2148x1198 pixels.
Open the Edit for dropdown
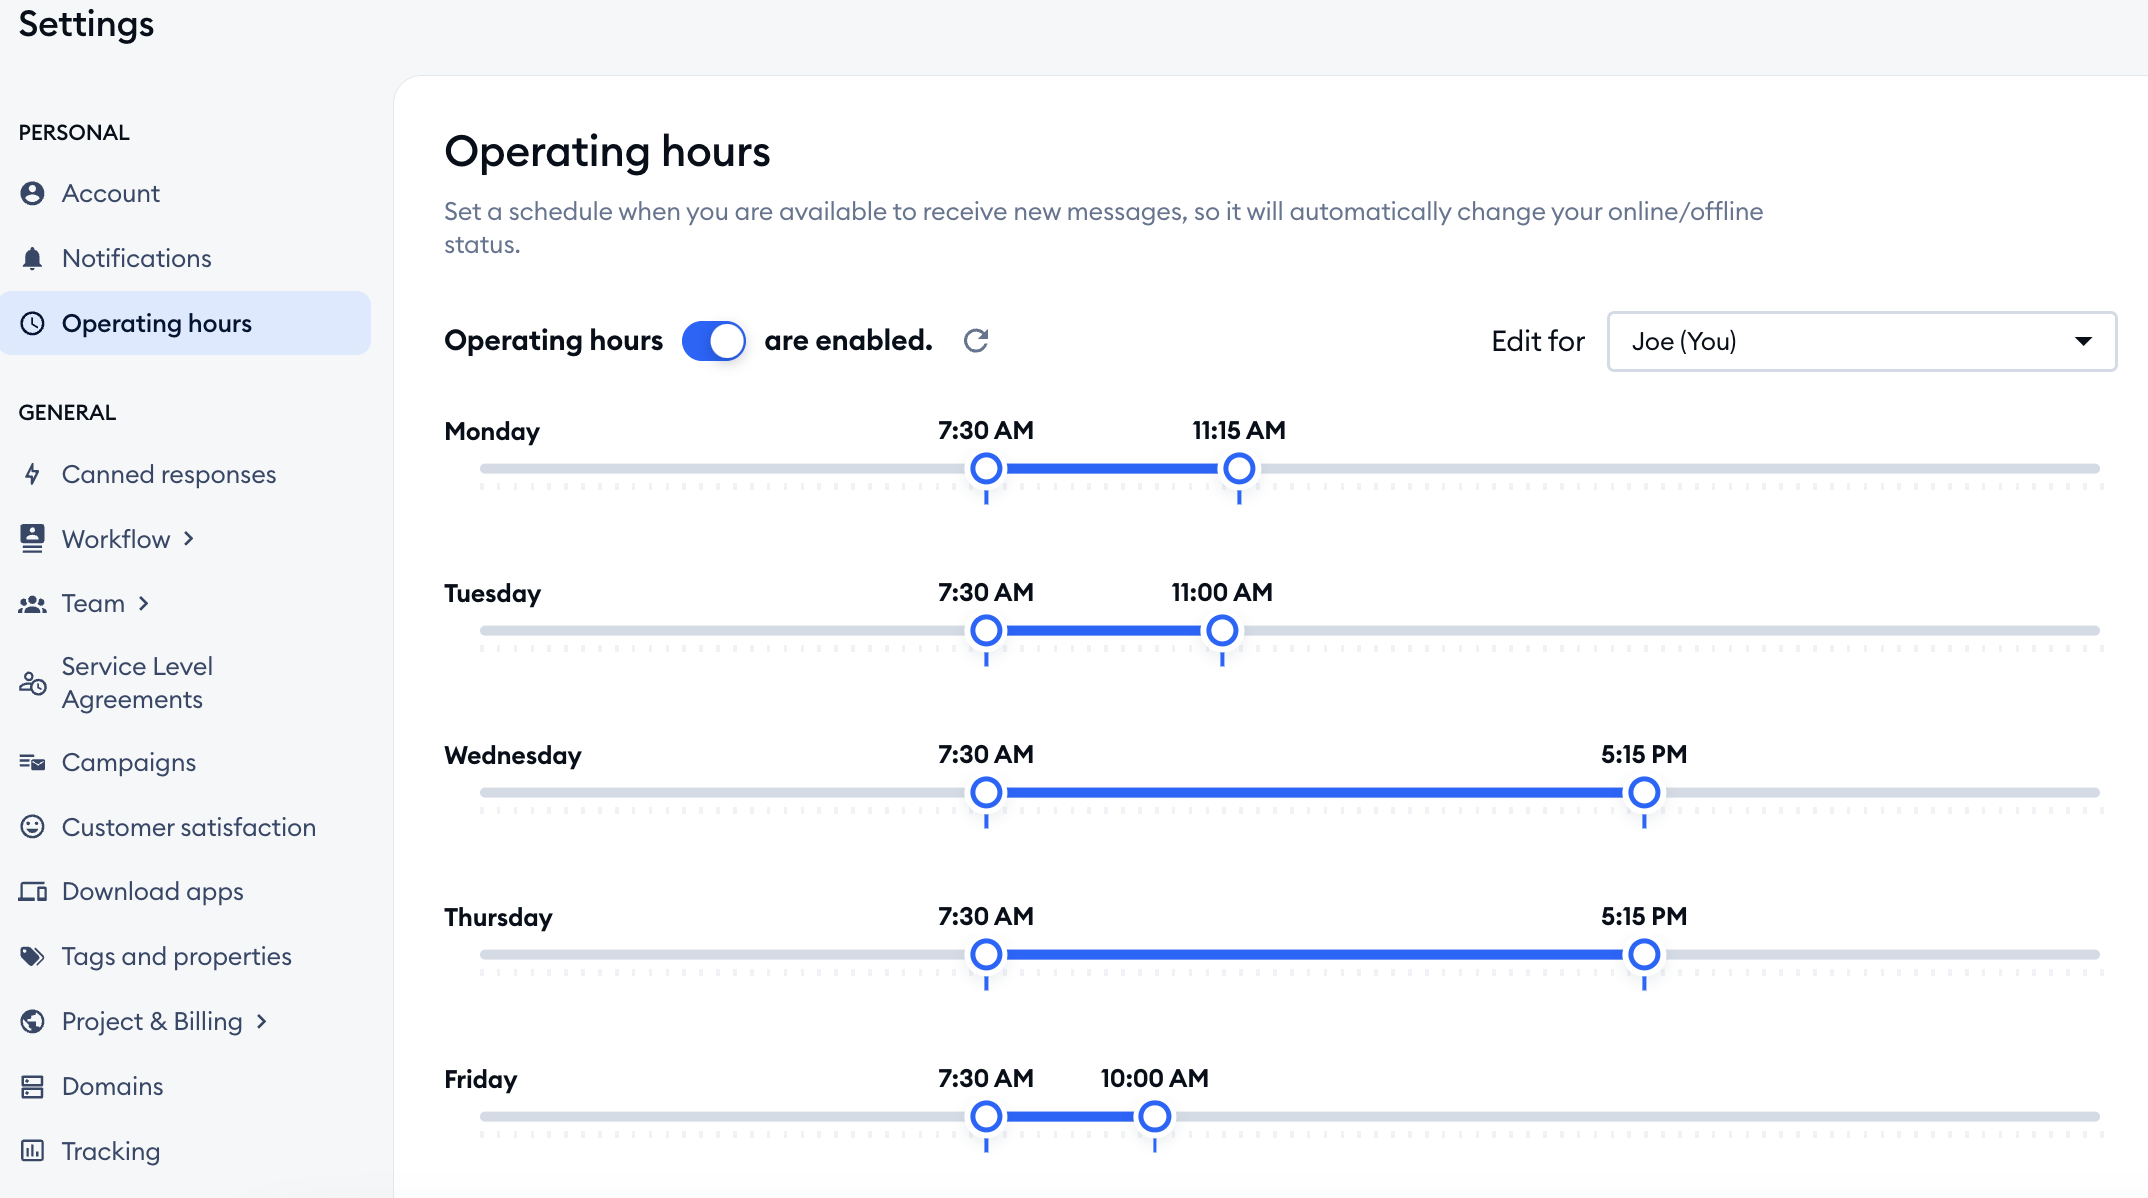tap(1860, 341)
